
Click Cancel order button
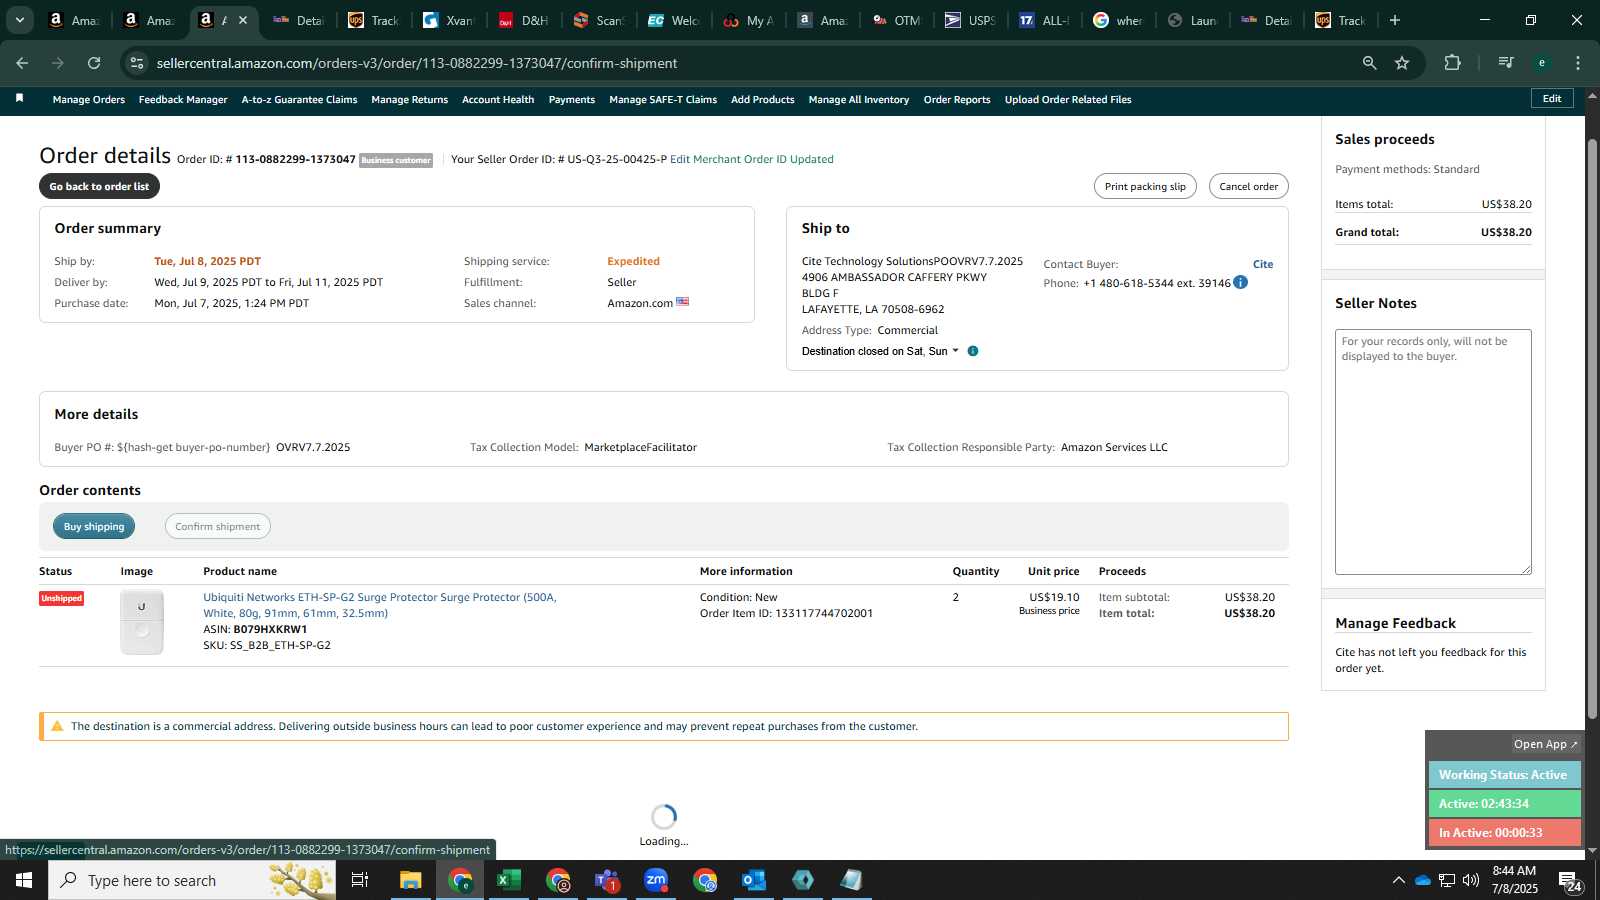1248,186
